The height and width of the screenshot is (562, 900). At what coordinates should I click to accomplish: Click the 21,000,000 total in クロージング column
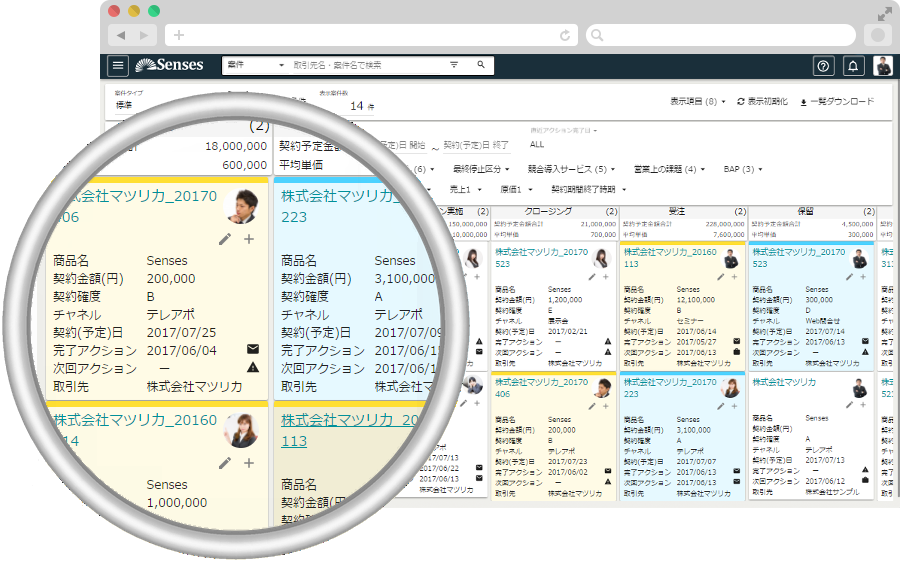coord(598,224)
